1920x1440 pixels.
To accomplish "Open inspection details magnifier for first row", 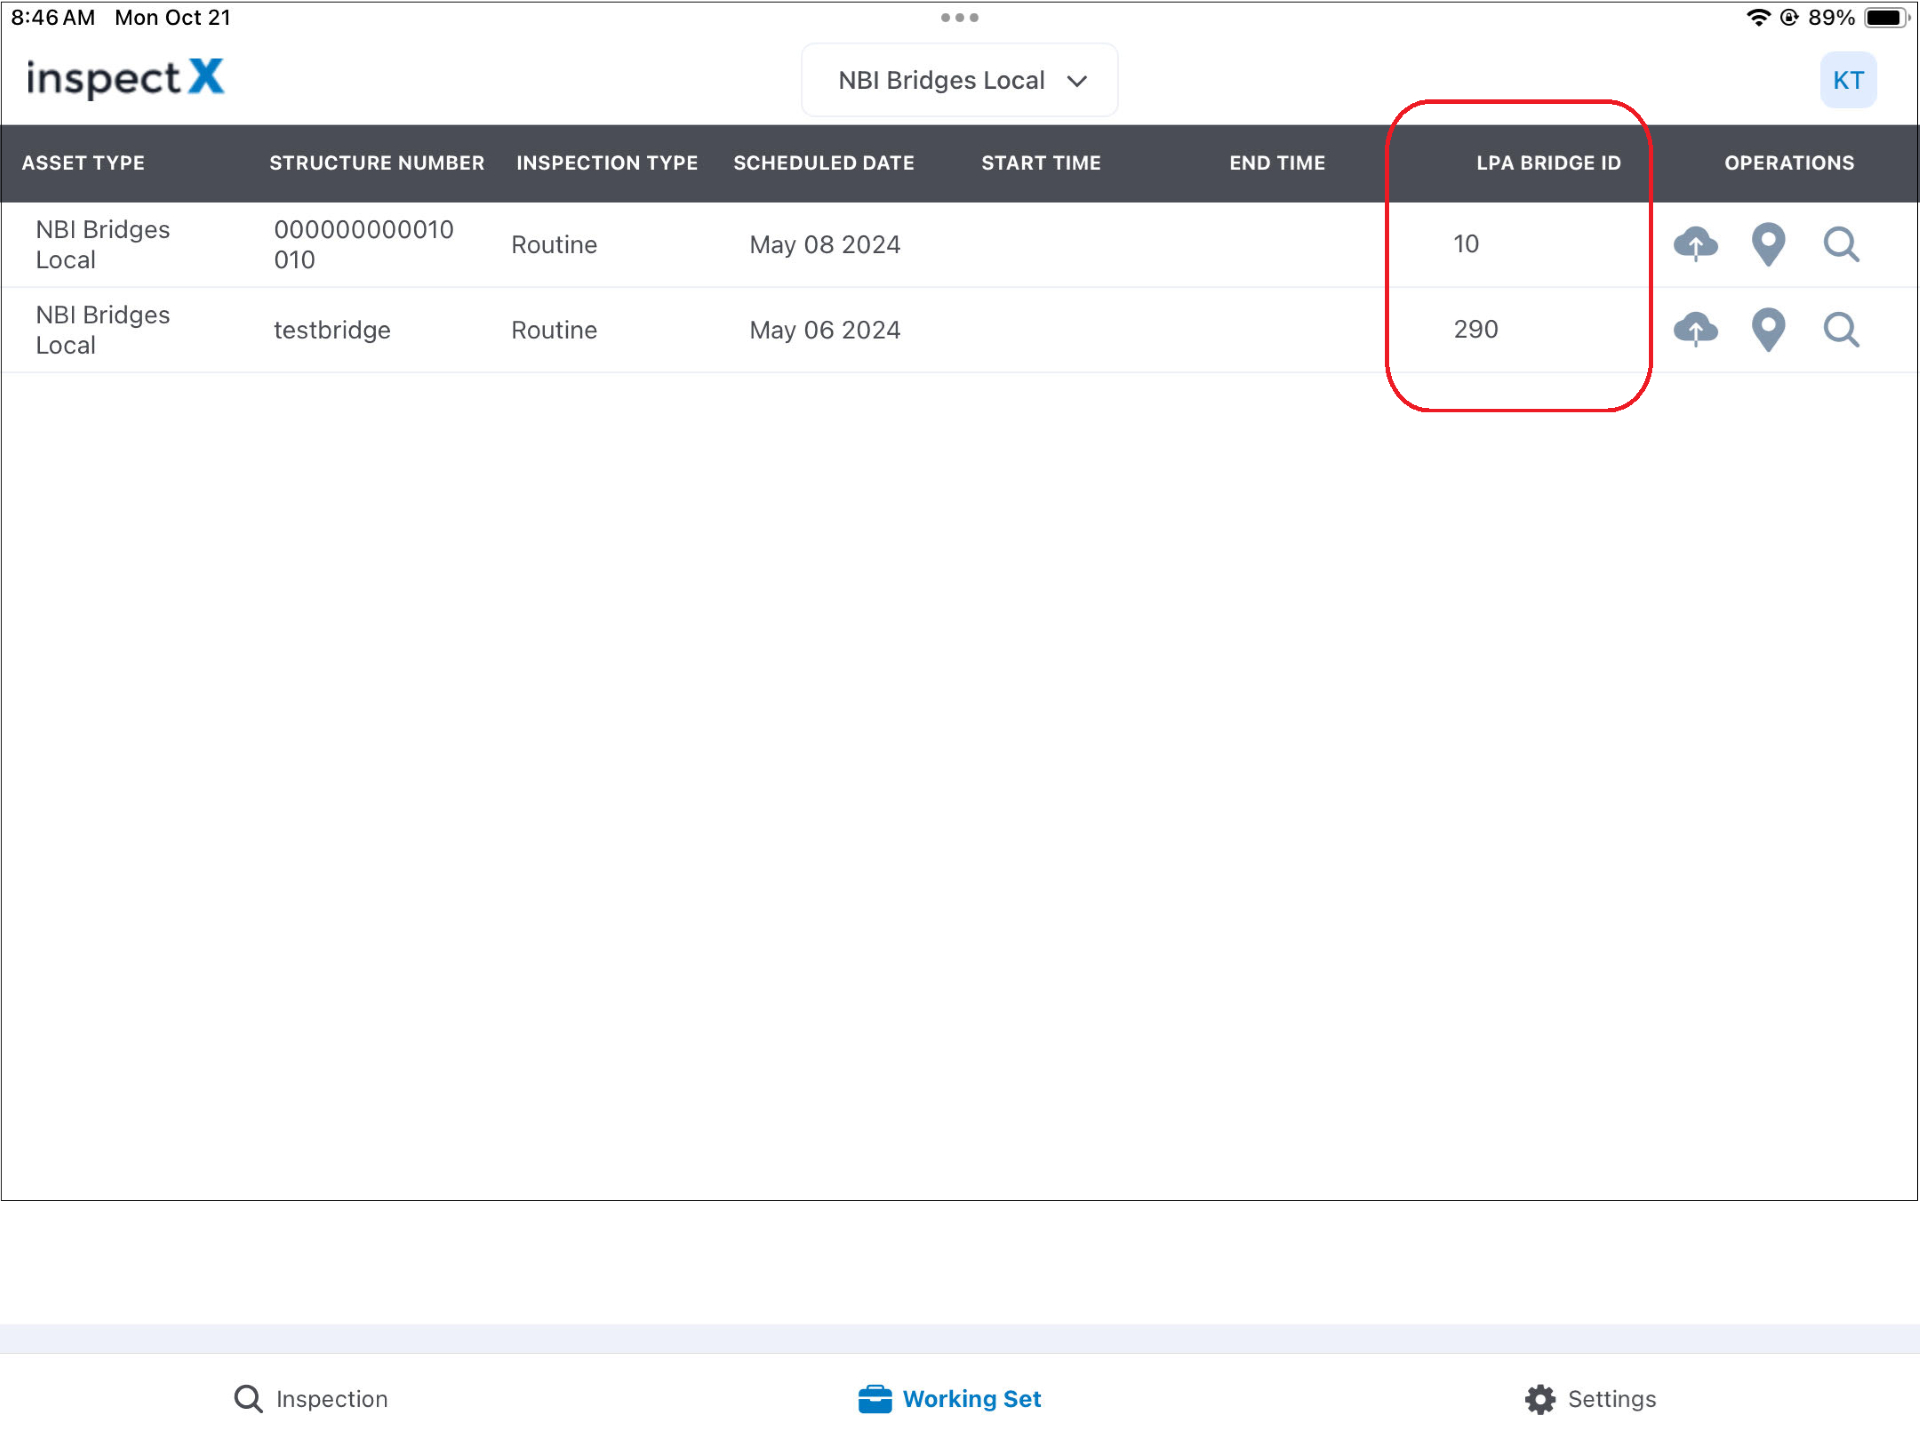I will (x=1840, y=244).
